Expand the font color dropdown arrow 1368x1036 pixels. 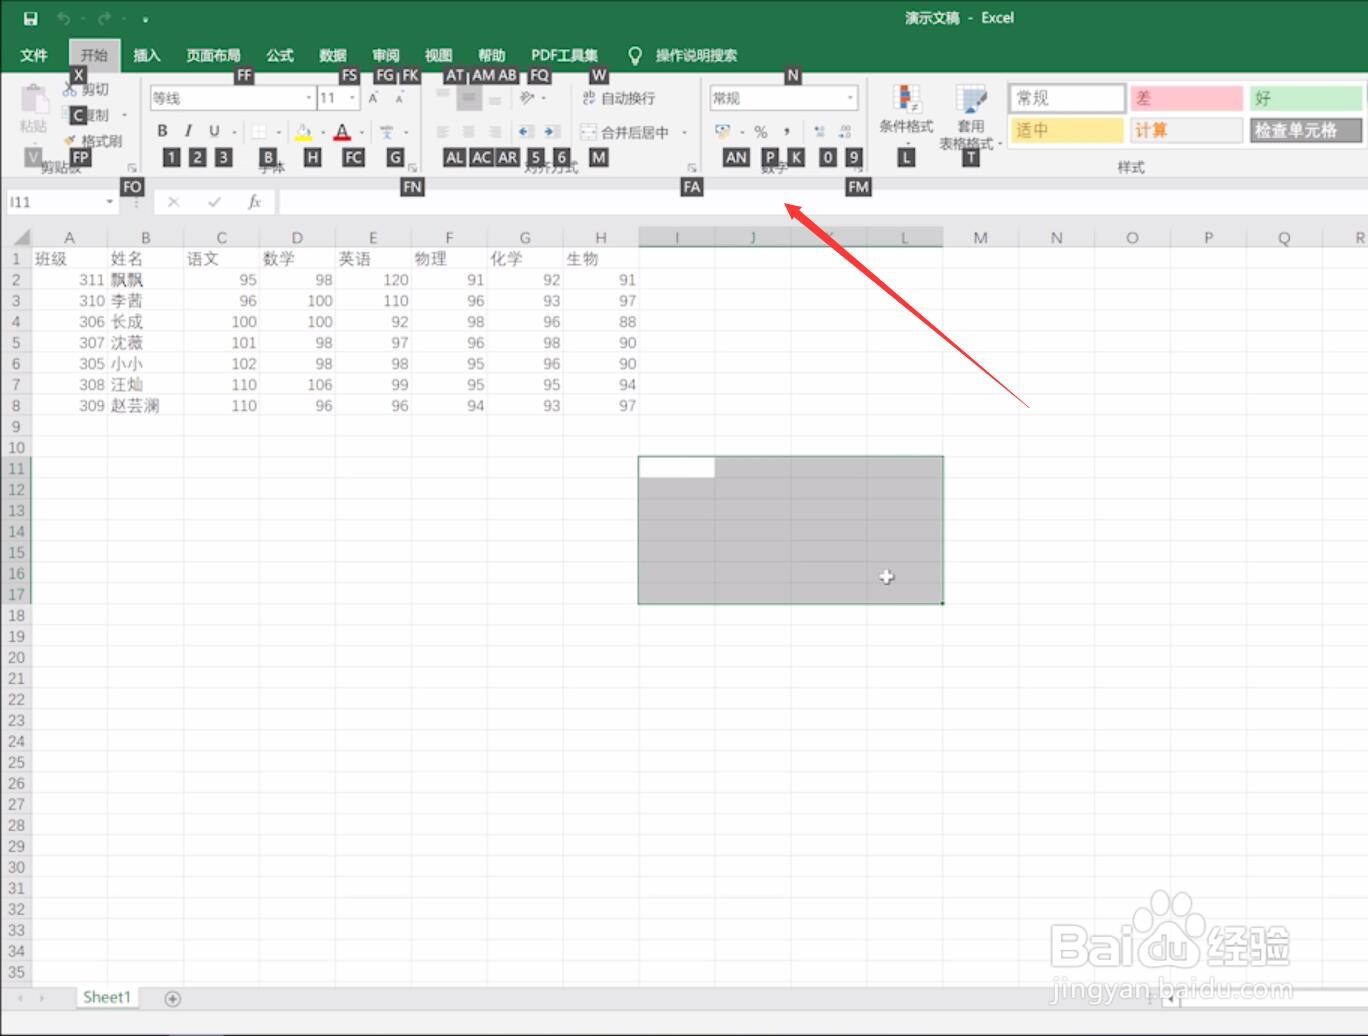pos(362,132)
